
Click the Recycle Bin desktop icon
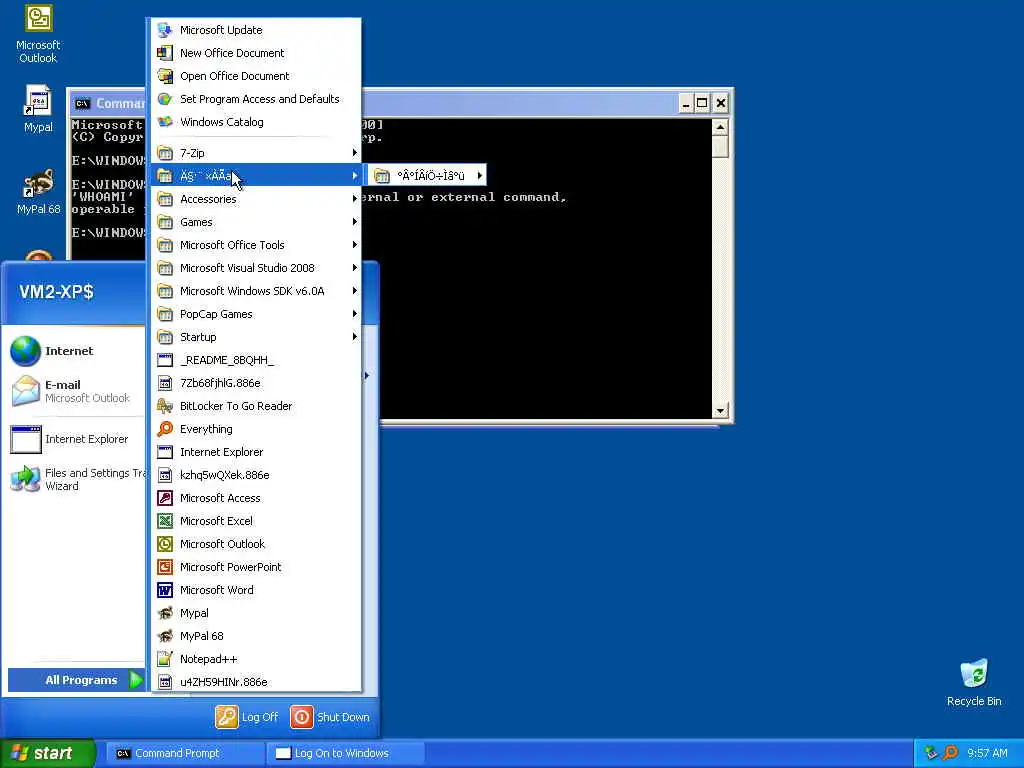974,682
